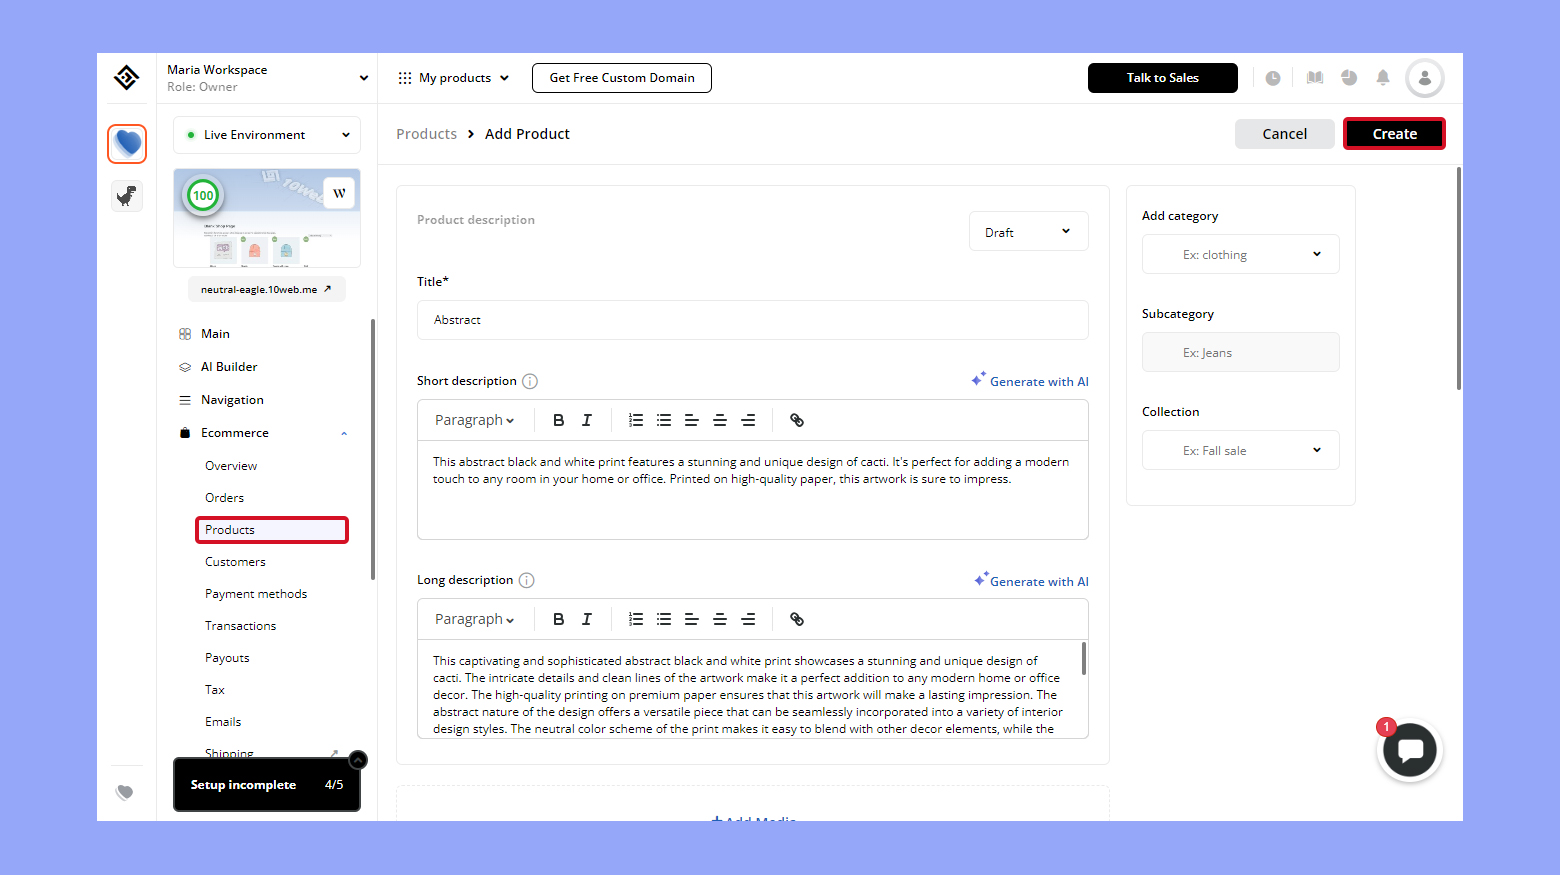1560x875 pixels.
Task: Open Orders in the sidebar
Action: [224, 498]
